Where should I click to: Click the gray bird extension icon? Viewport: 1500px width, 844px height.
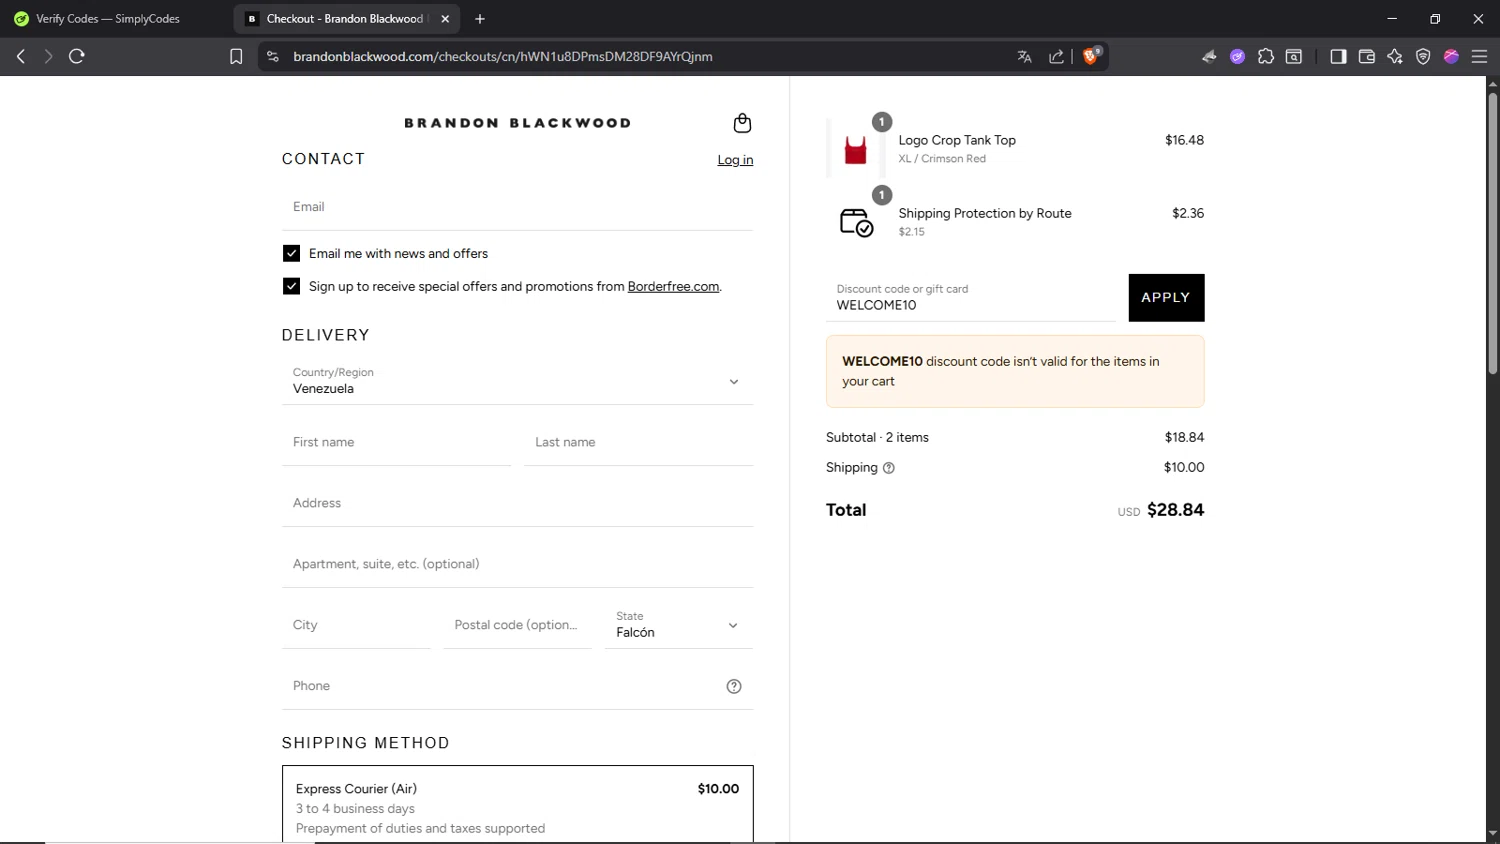tap(1209, 57)
